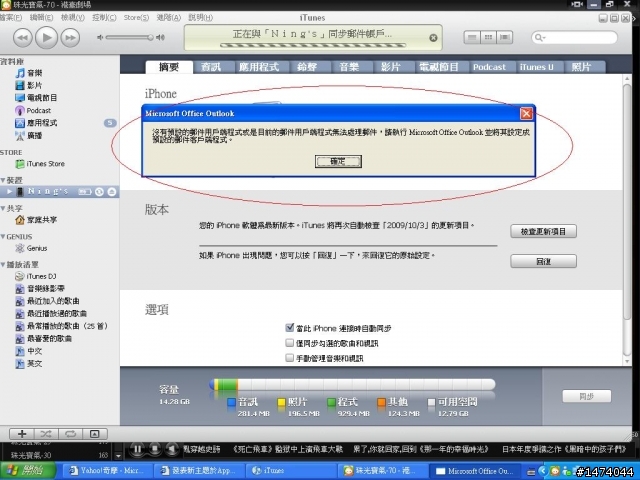Open the 中文 playlist
This screenshot has height=480, width=640.
pos(29,351)
